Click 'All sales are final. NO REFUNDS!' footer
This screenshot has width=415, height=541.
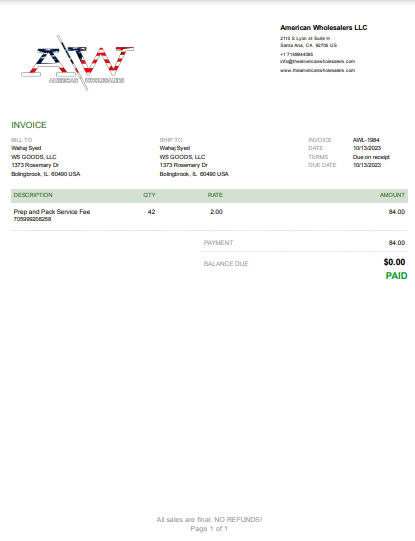coord(209,520)
